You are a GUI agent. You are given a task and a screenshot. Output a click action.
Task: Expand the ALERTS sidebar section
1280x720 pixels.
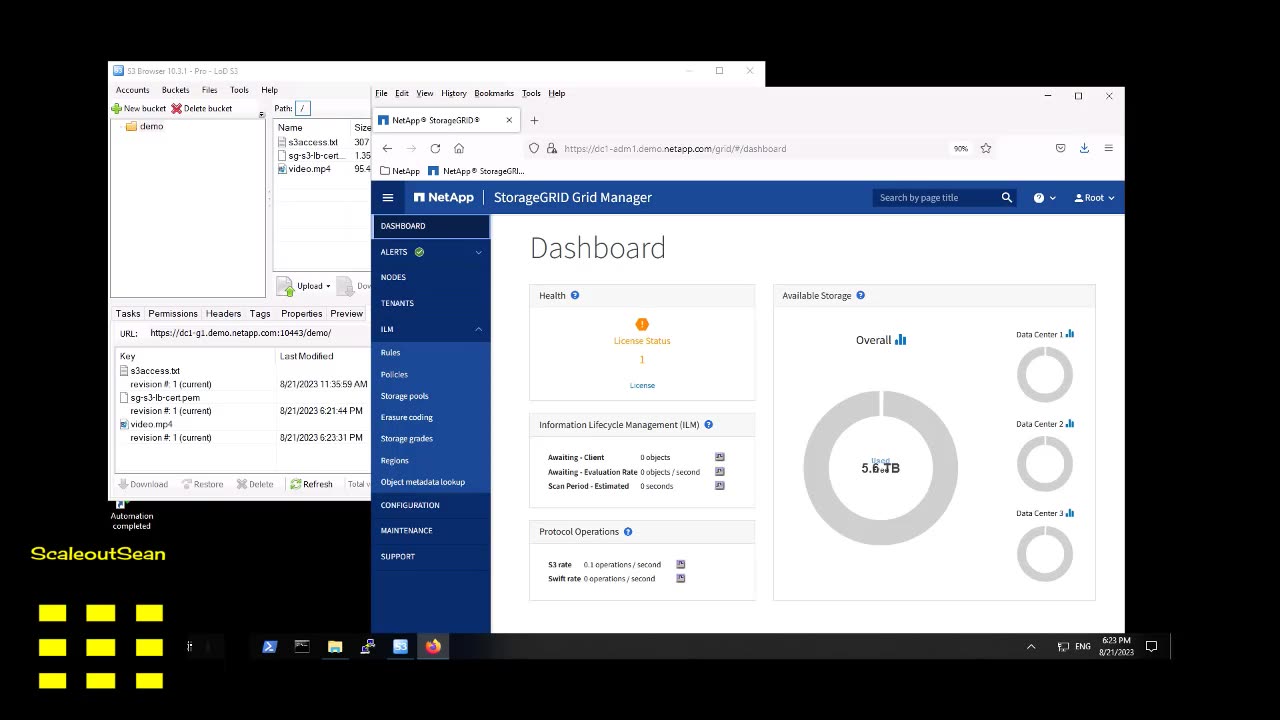(x=431, y=252)
